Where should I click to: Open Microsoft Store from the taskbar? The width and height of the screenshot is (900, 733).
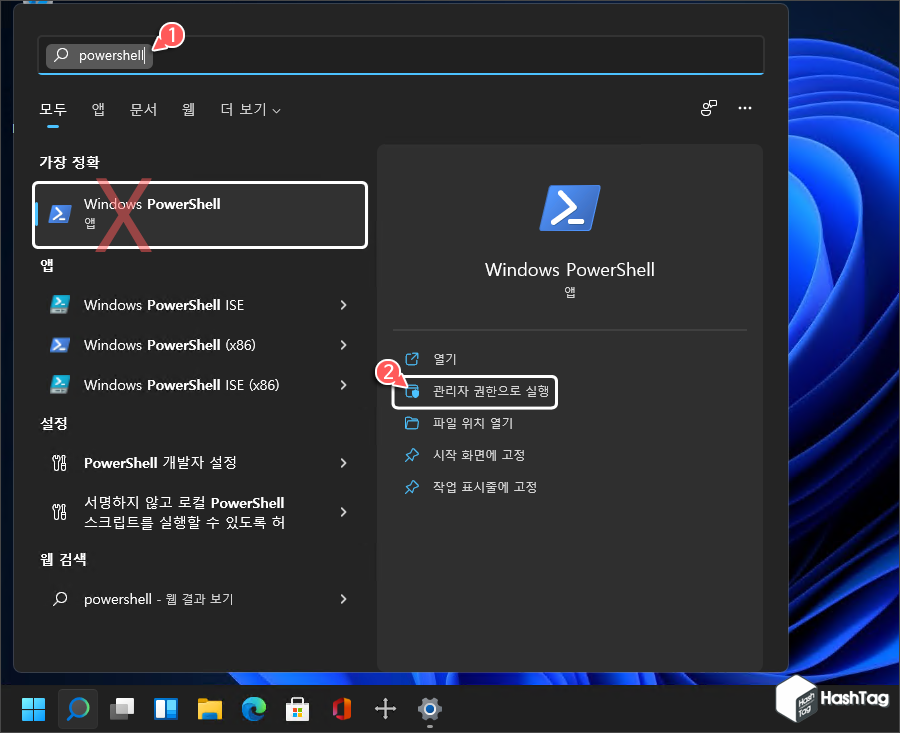297,709
